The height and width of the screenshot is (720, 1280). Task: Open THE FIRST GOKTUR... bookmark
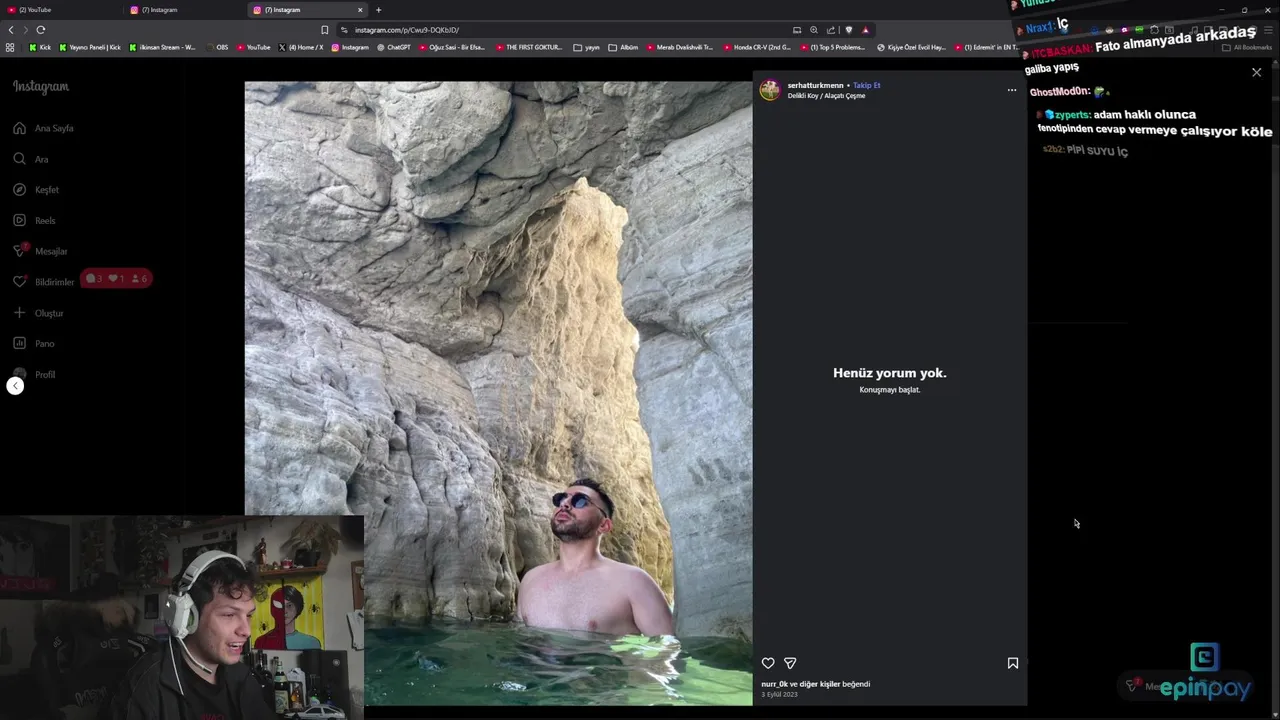529,47
